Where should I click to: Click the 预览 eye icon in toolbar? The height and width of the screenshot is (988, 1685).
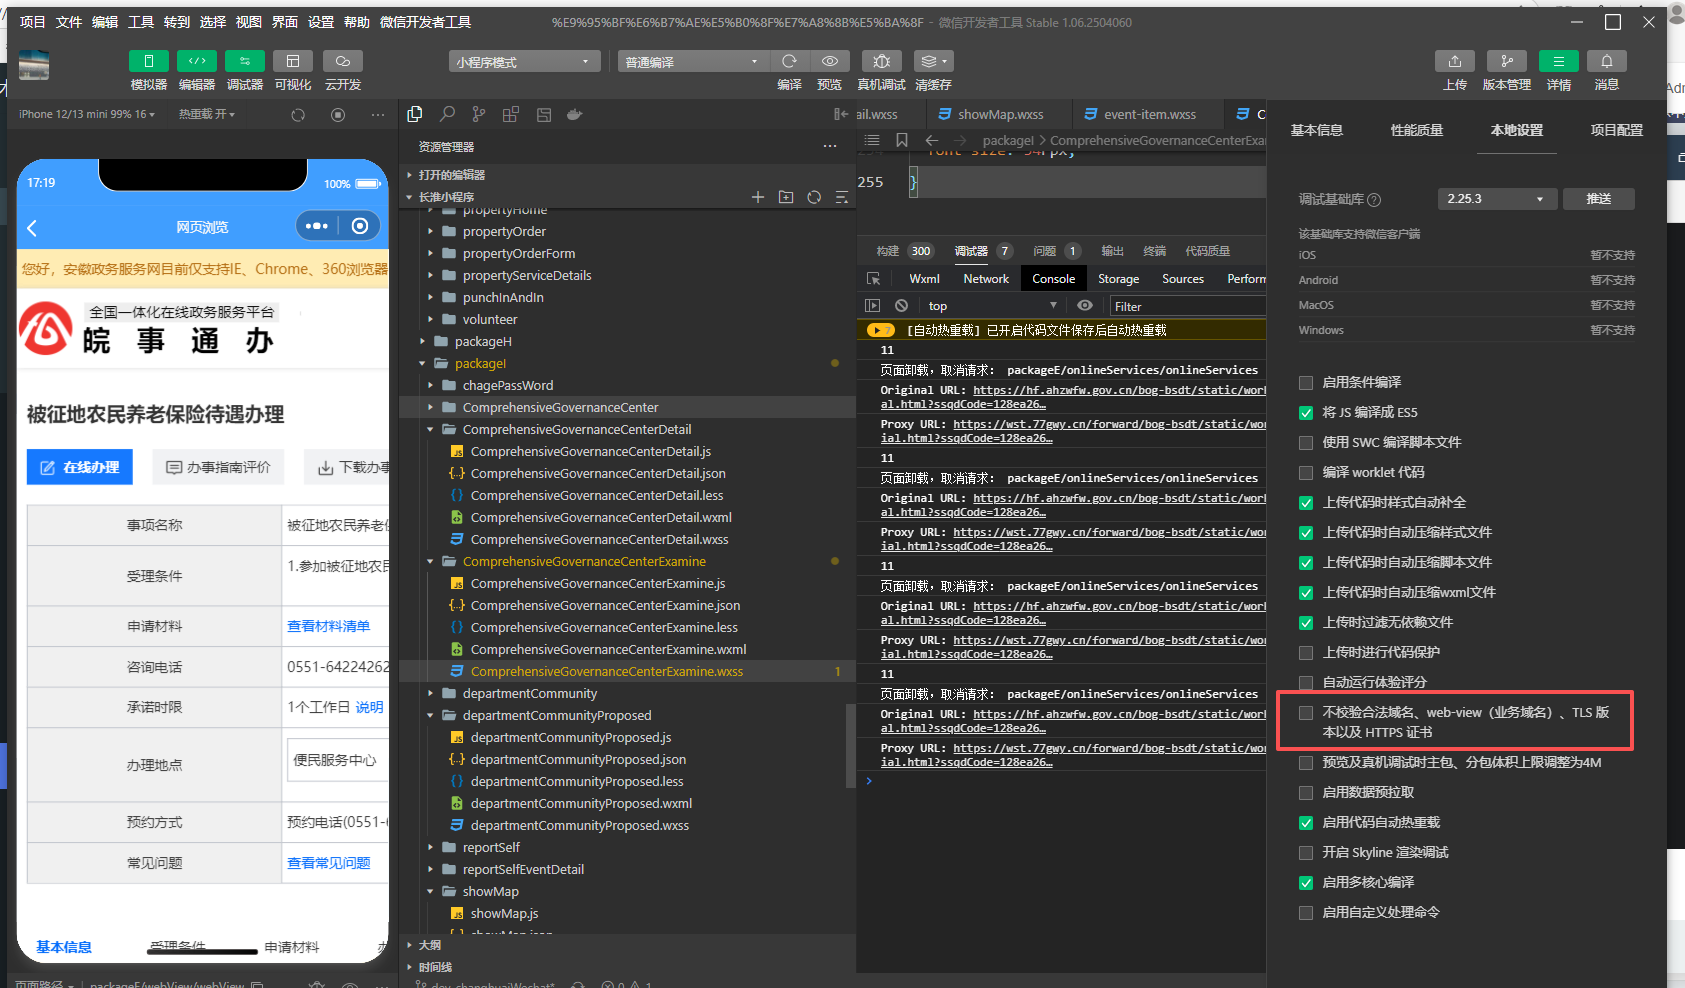click(829, 62)
